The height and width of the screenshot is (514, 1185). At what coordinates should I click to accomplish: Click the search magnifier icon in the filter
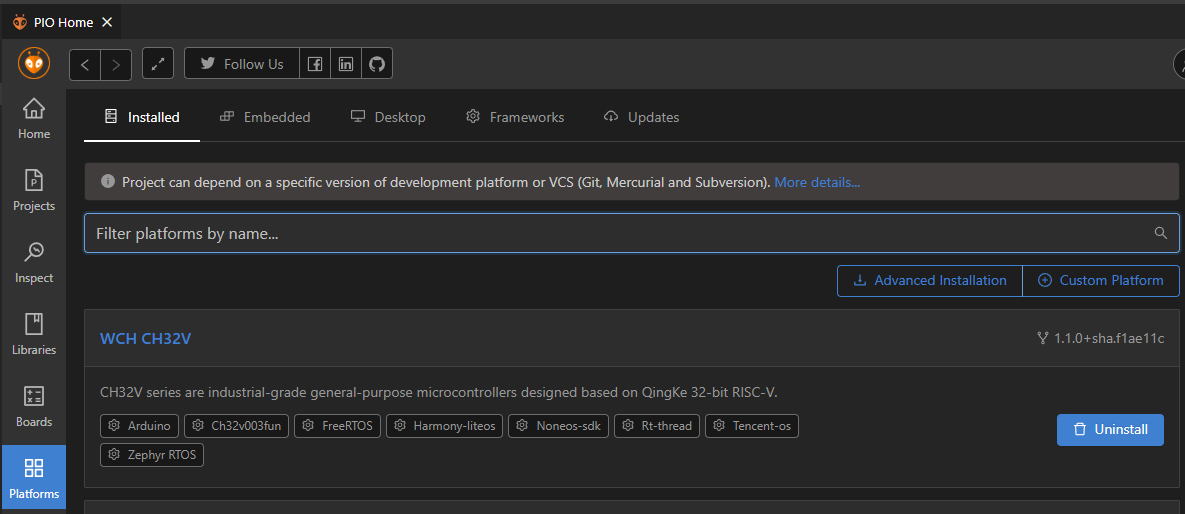[x=1161, y=233]
